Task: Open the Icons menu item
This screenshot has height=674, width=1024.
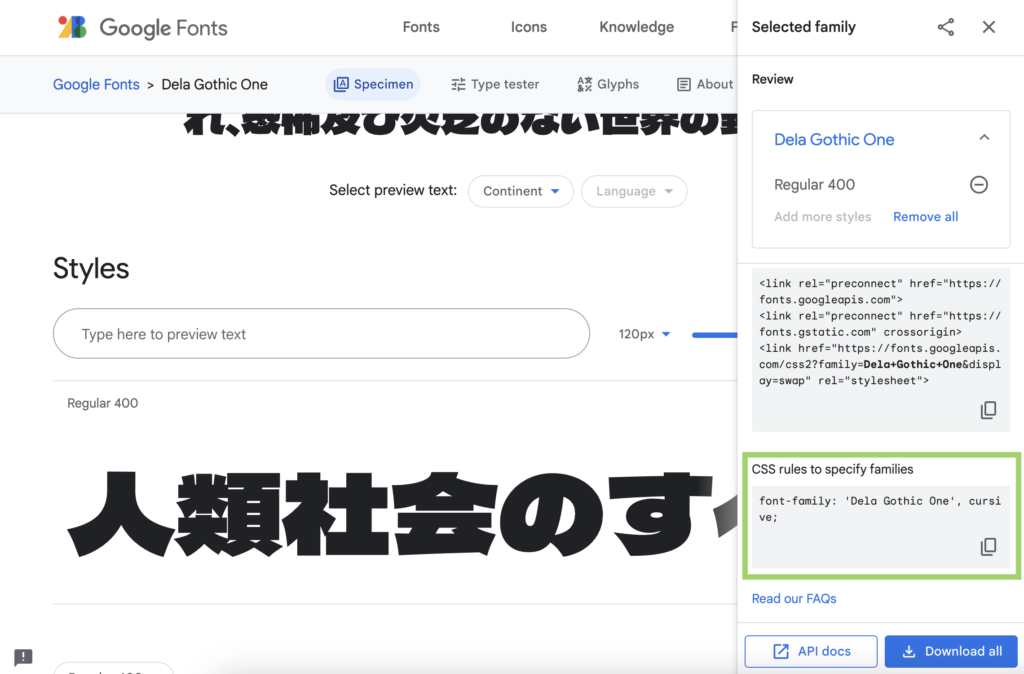Action: click(529, 27)
